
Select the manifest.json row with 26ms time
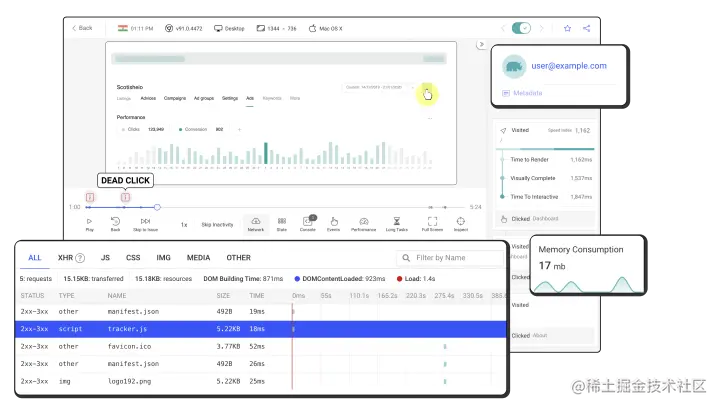tap(261, 364)
